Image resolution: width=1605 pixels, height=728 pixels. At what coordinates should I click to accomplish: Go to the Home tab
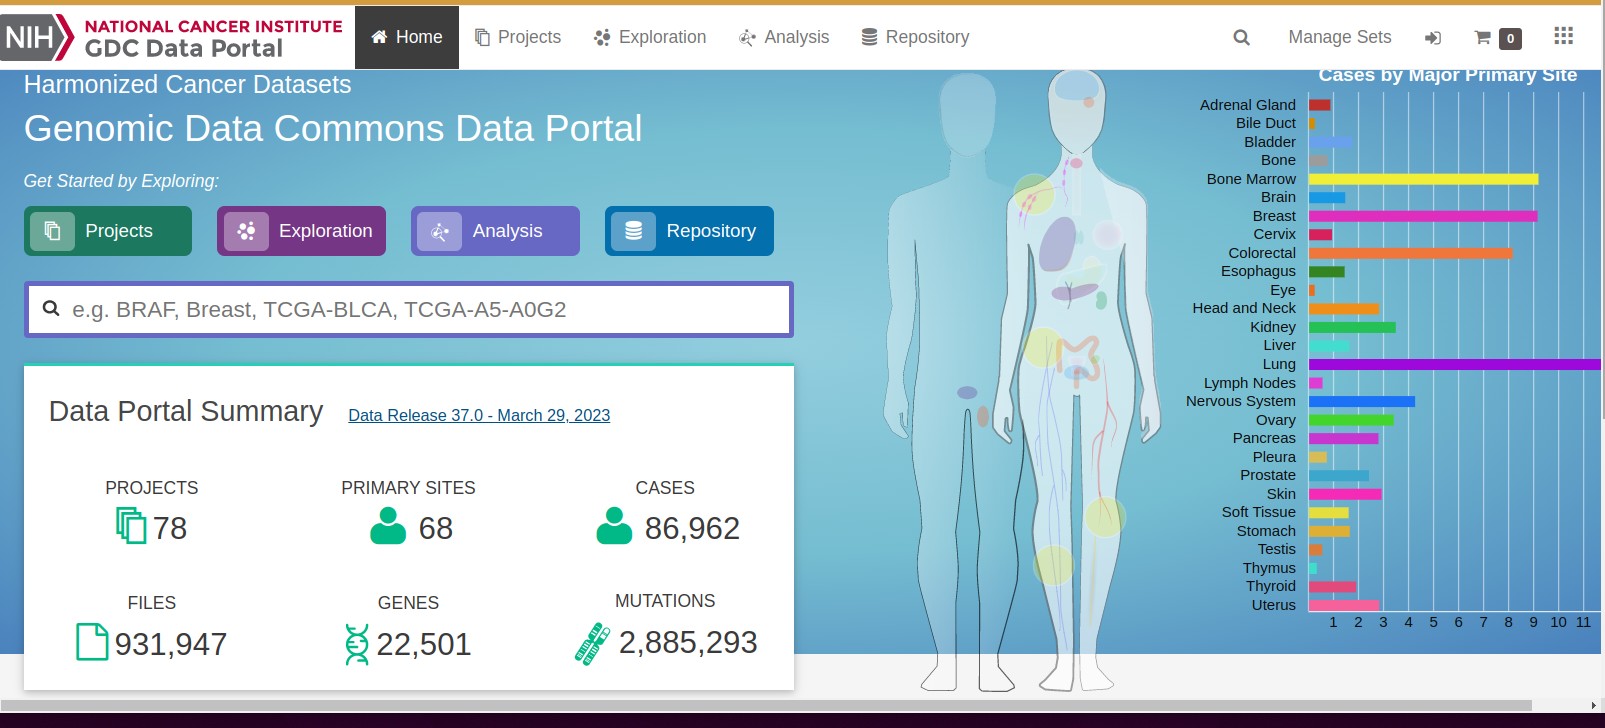[x=407, y=37]
